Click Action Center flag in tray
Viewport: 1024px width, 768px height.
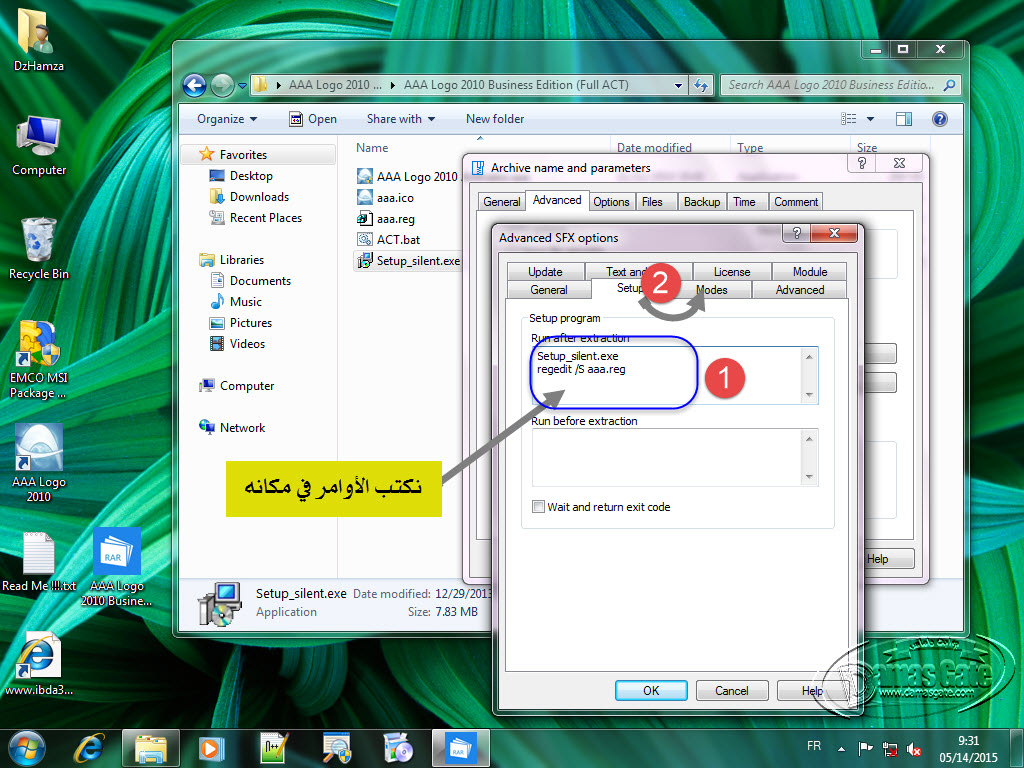[865, 749]
